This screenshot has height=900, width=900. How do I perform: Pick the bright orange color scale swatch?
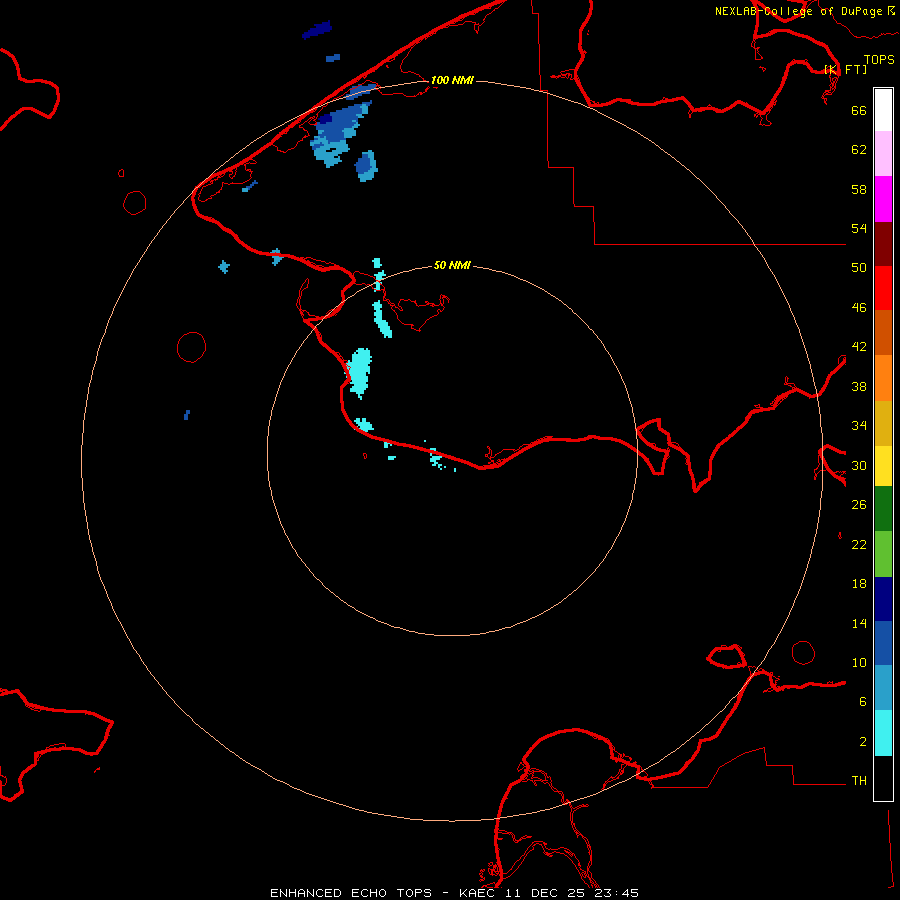[883, 378]
